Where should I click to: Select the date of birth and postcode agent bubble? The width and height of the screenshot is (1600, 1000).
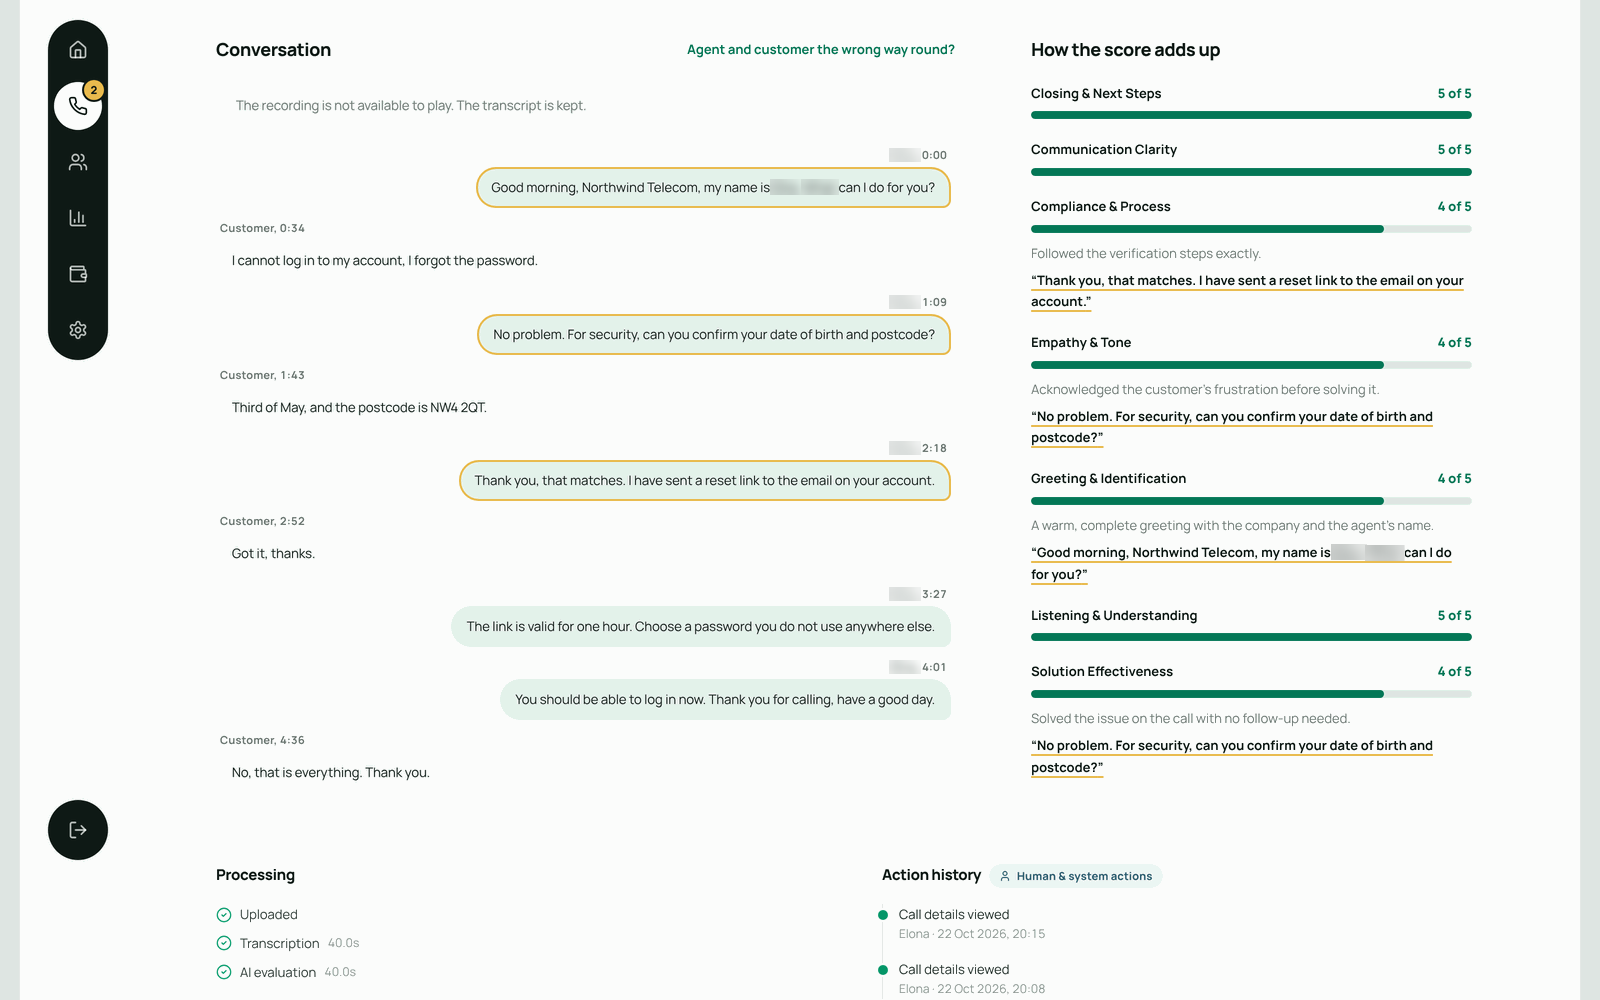click(714, 335)
